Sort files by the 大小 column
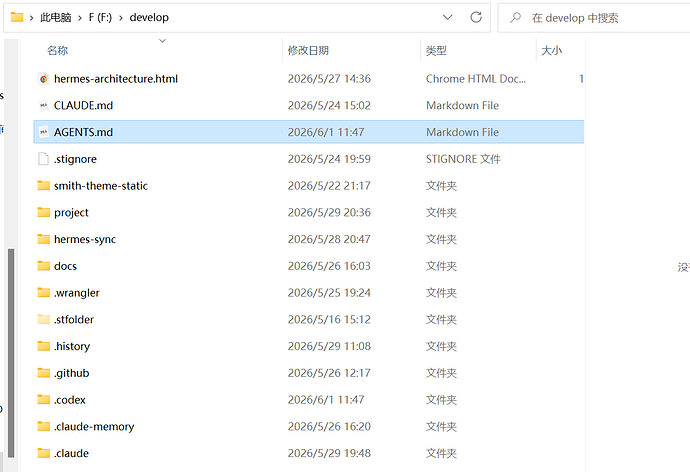Screen dimensions: 690x472 coord(552,51)
